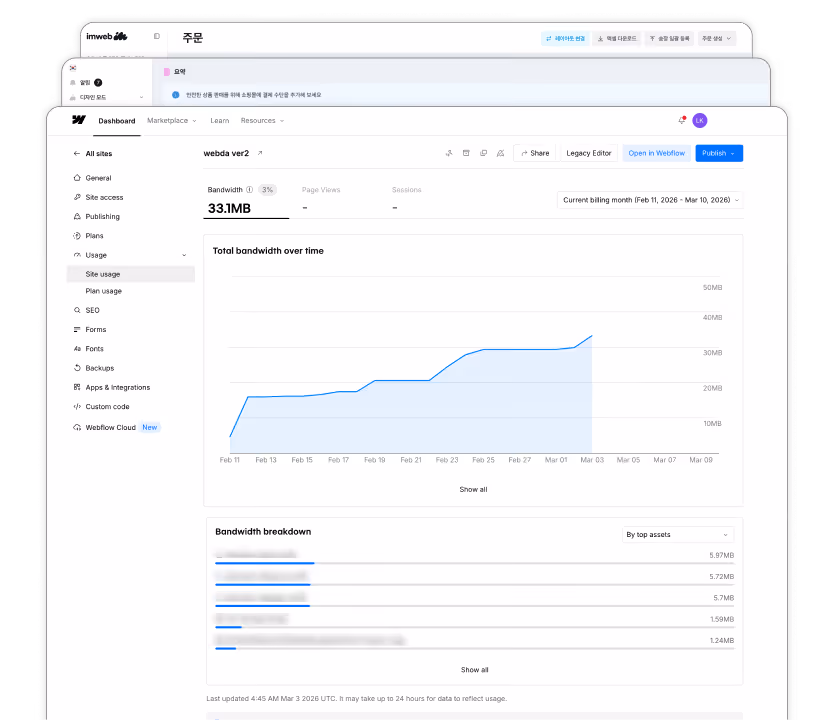Viewport: 834px width, 720px height.
Task: Click the 5.97MB asset bandwidth bar
Action: [x=474, y=563]
